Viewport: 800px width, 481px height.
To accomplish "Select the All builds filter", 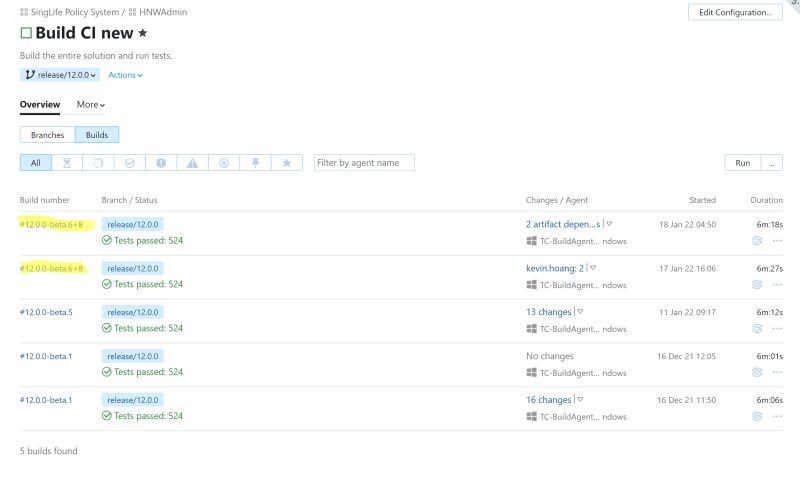I will [36, 163].
